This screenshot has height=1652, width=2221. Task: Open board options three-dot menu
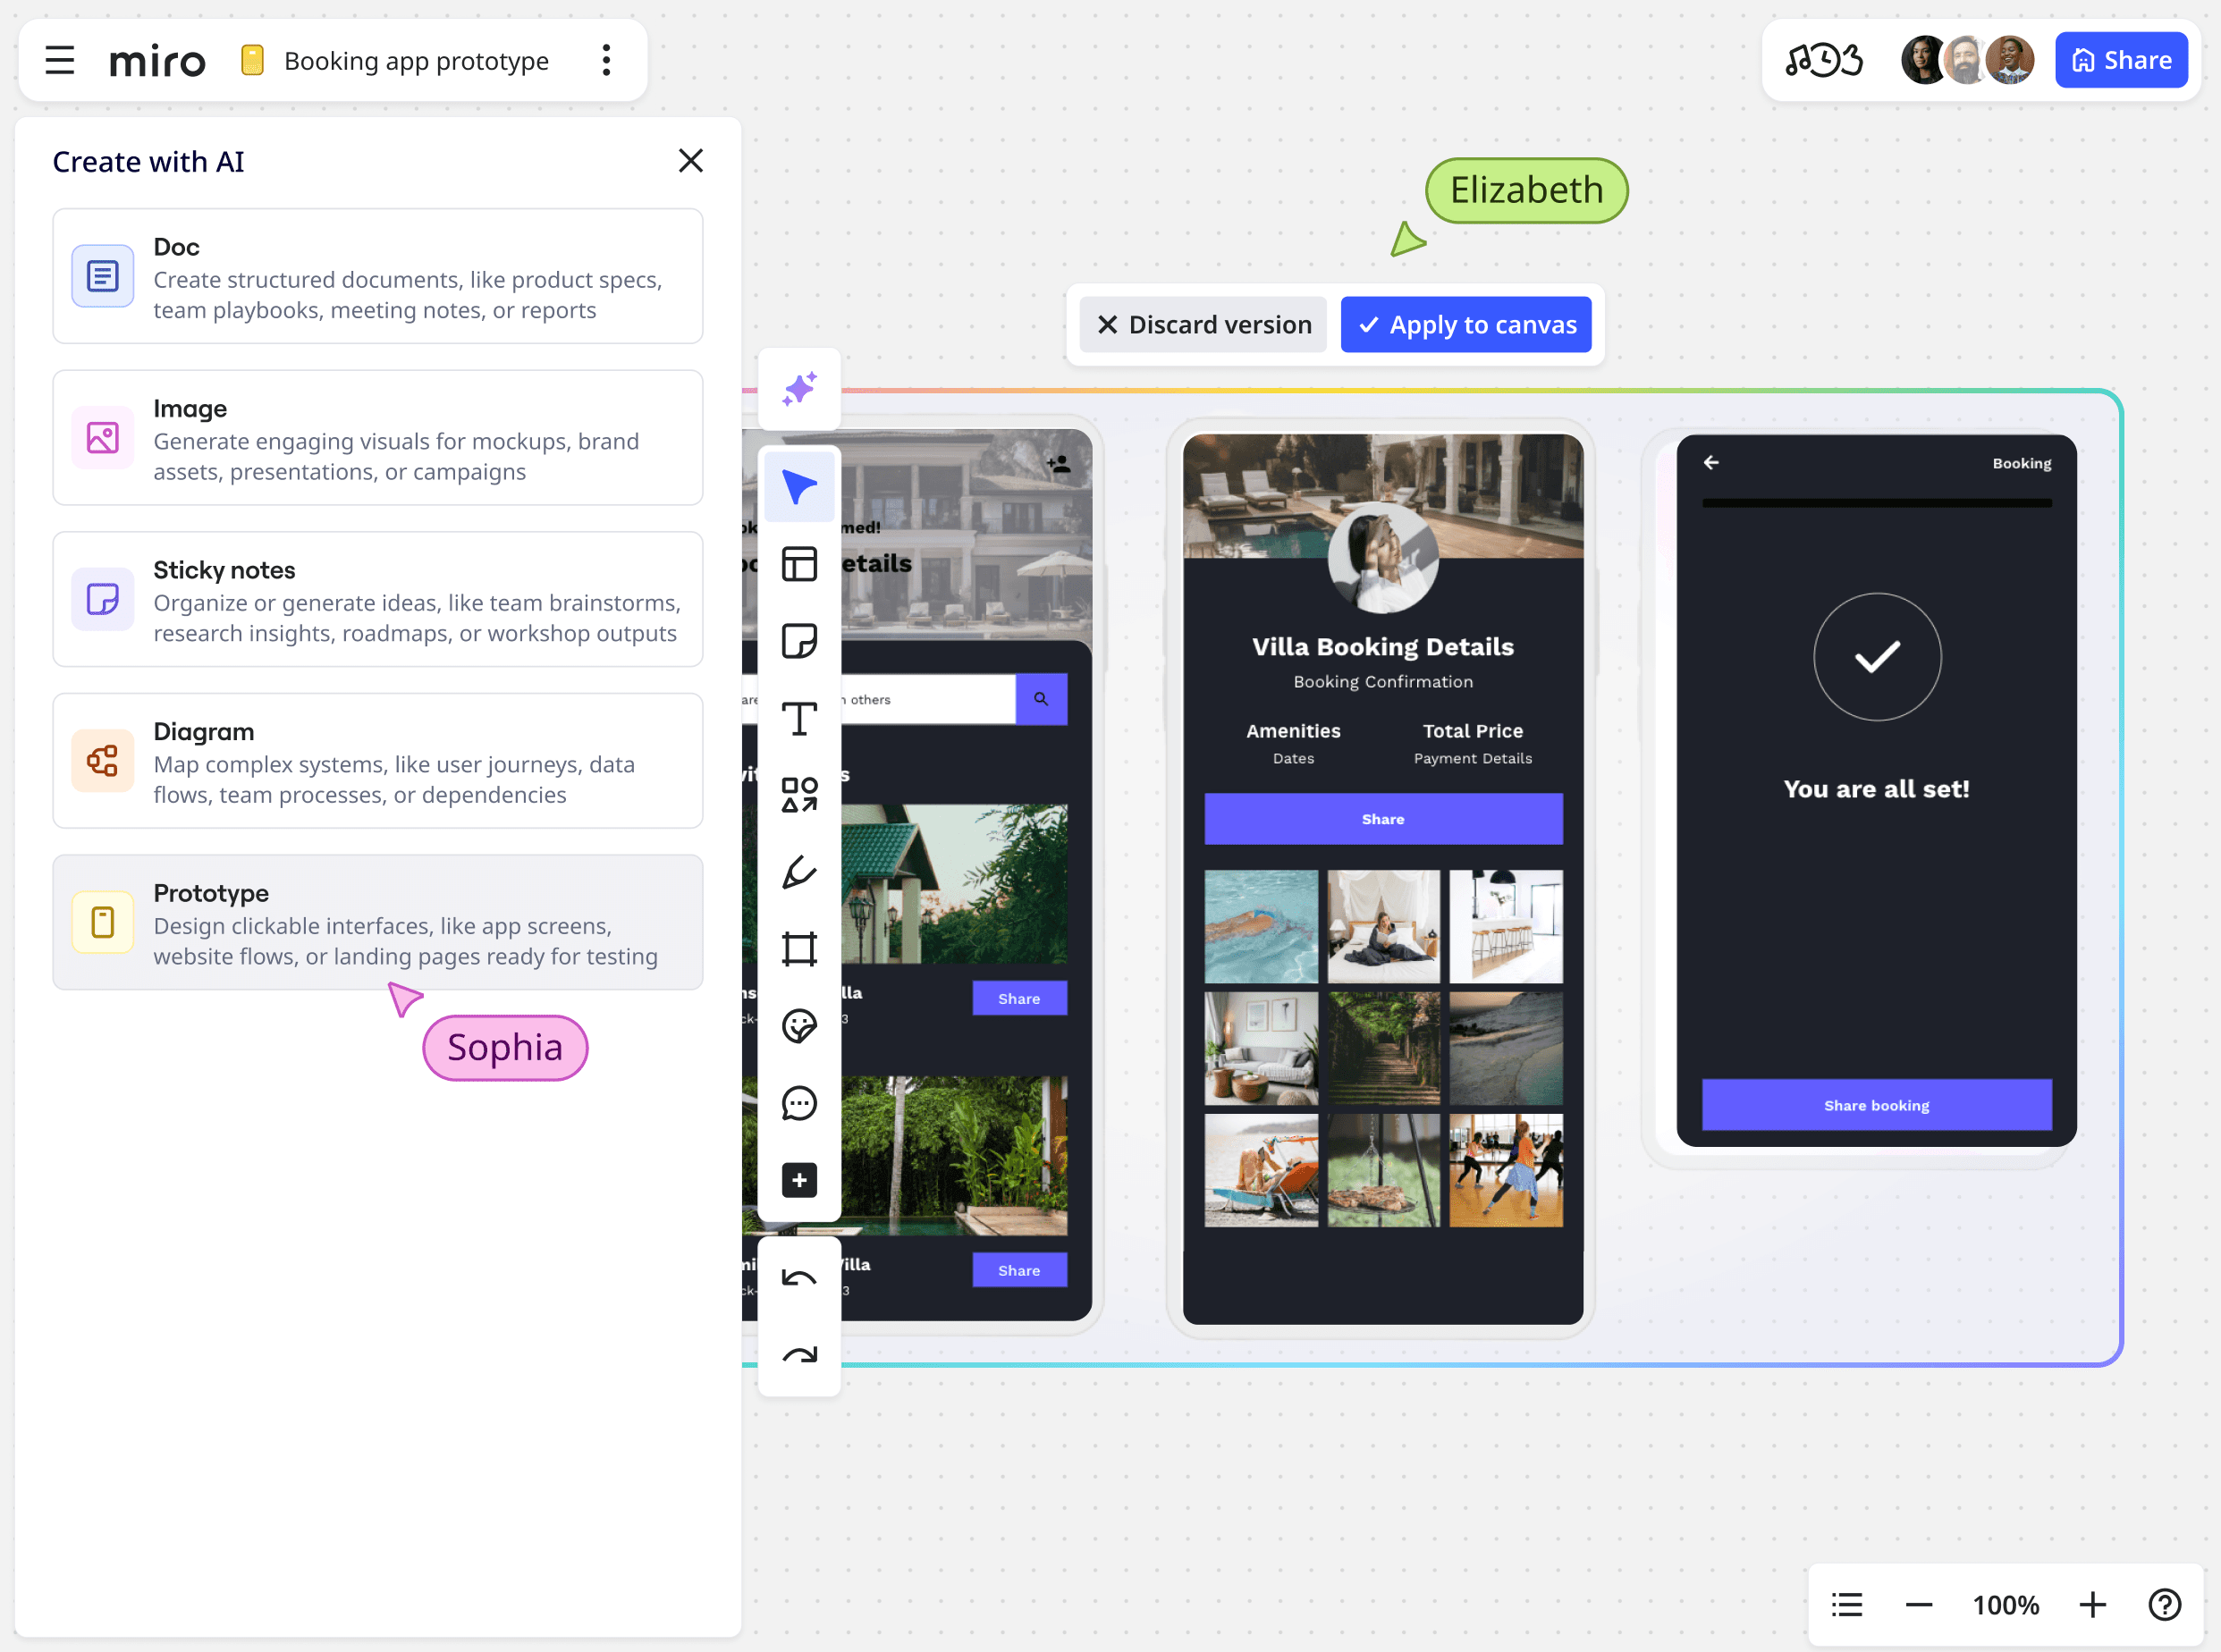pyautogui.click(x=606, y=61)
